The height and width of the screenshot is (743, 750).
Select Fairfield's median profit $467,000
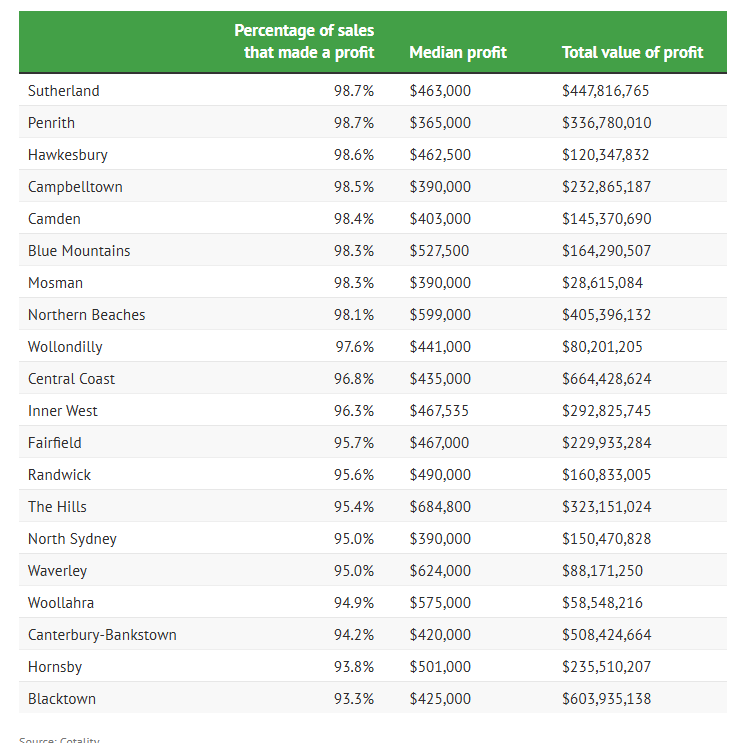click(440, 443)
